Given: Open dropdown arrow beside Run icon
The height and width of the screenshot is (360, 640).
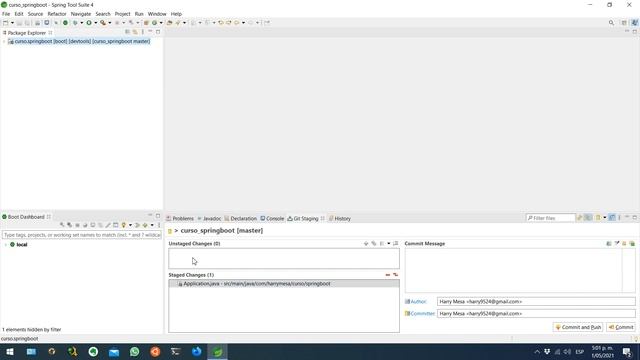Looking at the screenshot, I should [96, 23].
